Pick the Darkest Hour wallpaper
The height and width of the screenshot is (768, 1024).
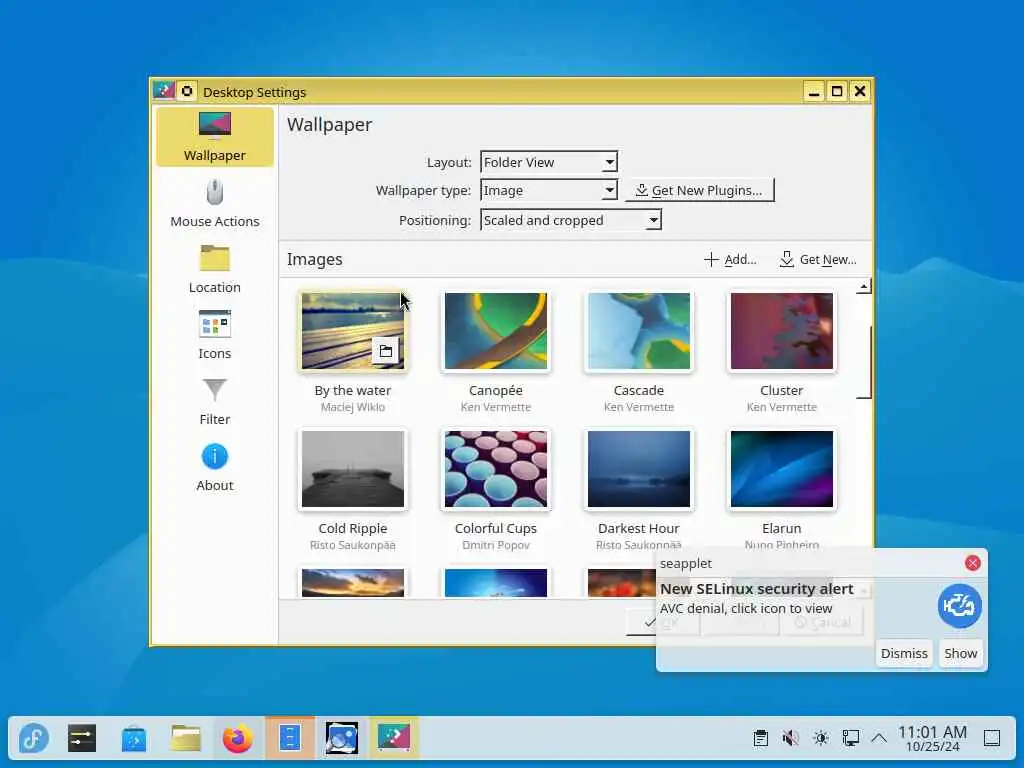[639, 469]
